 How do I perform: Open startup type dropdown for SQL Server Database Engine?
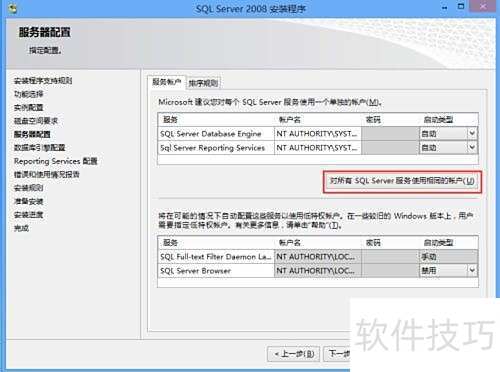click(472, 134)
